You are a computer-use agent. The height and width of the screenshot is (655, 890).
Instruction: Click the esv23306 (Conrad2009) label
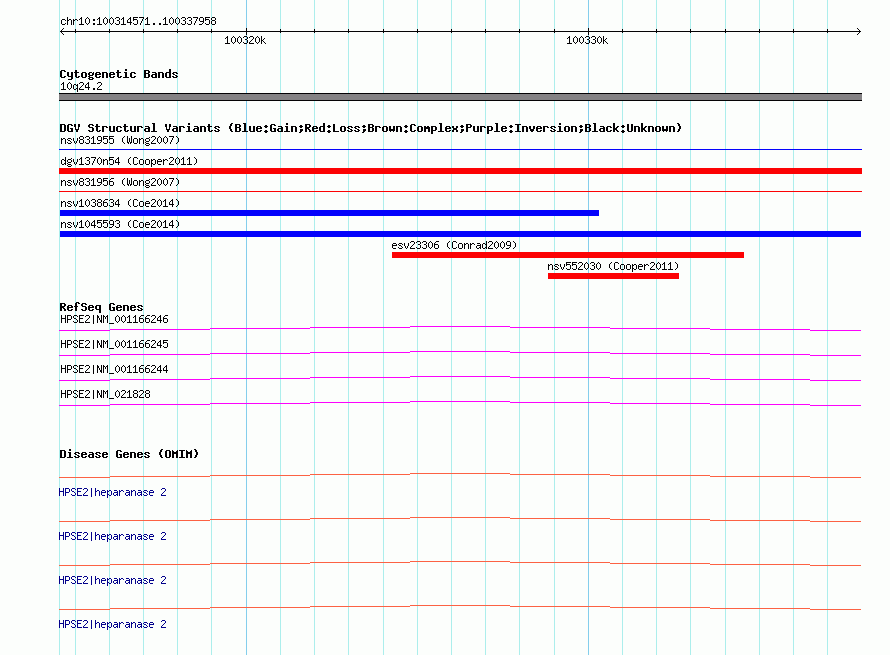point(454,245)
